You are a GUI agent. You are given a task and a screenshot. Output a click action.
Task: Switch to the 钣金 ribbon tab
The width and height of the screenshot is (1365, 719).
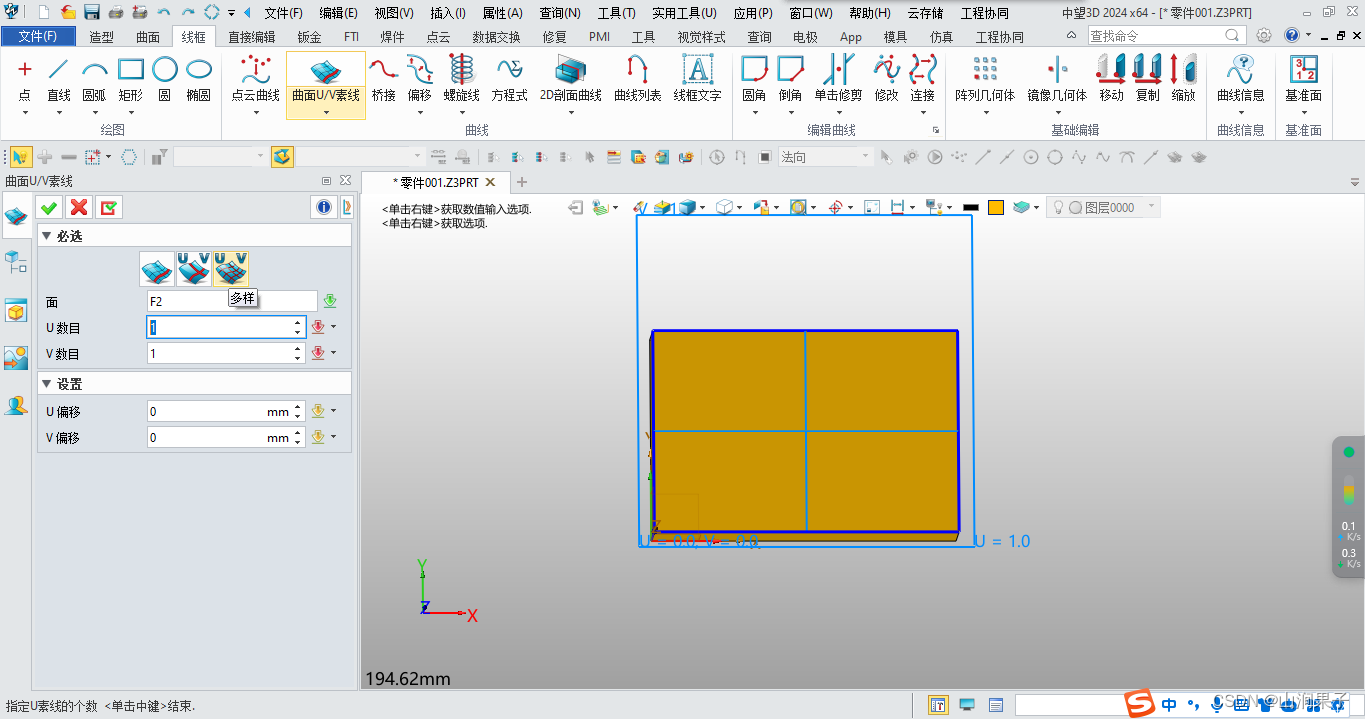309,36
